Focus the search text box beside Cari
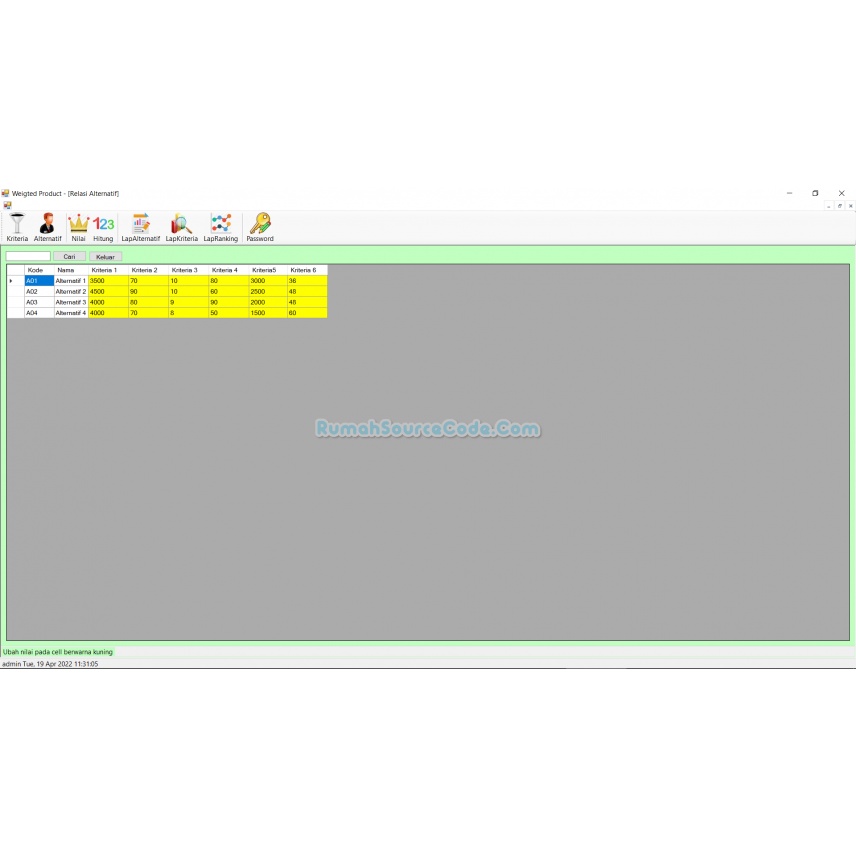This screenshot has height=856, width=856. [28, 257]
